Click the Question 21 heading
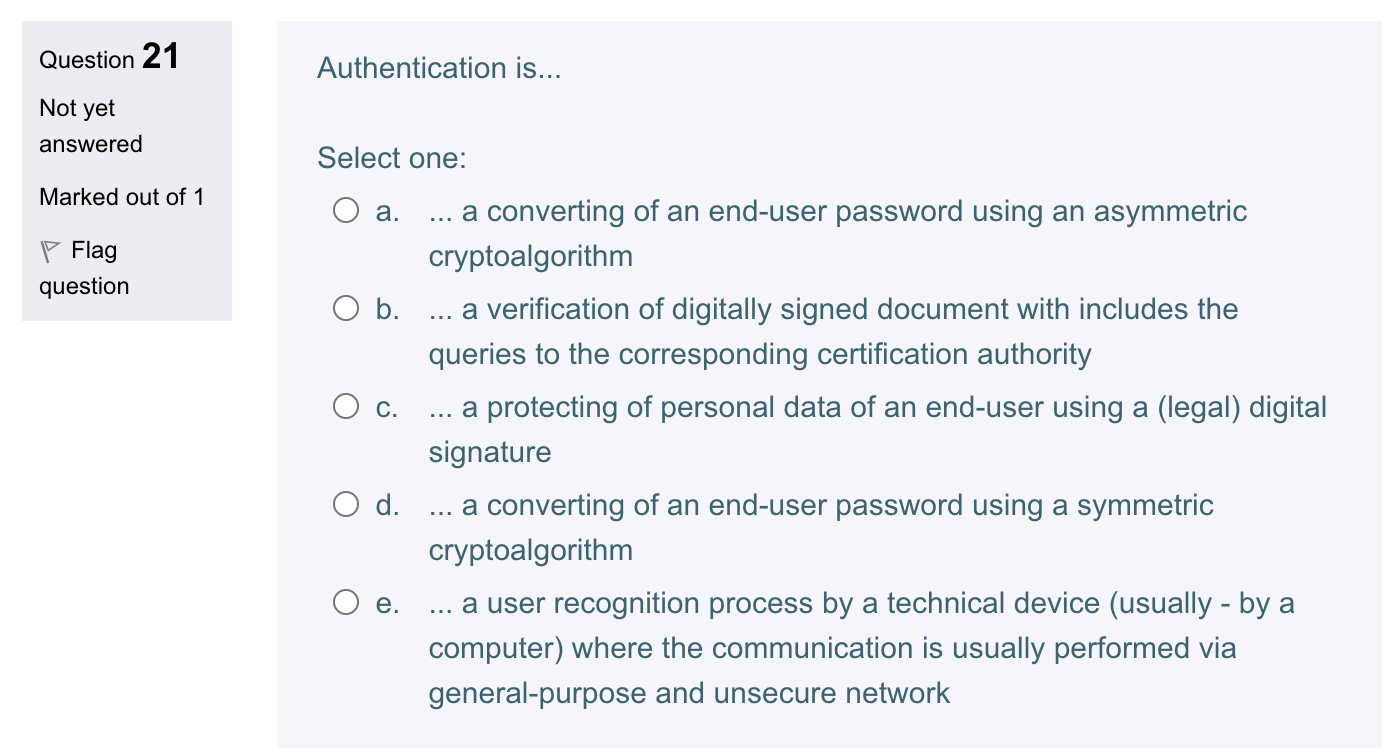 (x=108, y=58)
